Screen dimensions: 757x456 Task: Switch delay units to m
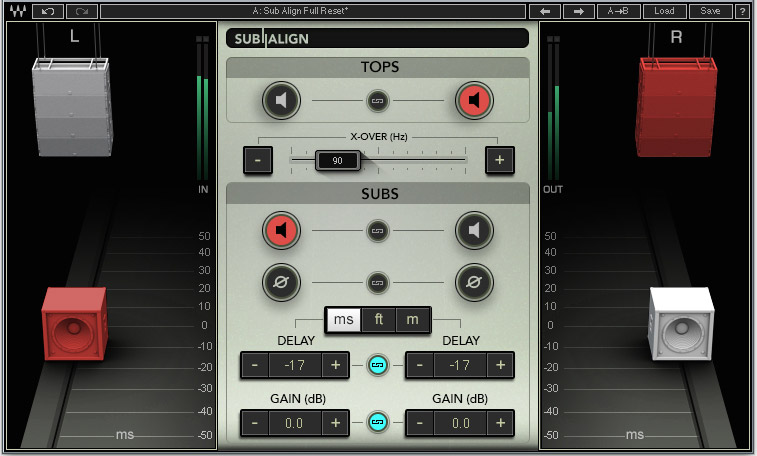(412, 320)
